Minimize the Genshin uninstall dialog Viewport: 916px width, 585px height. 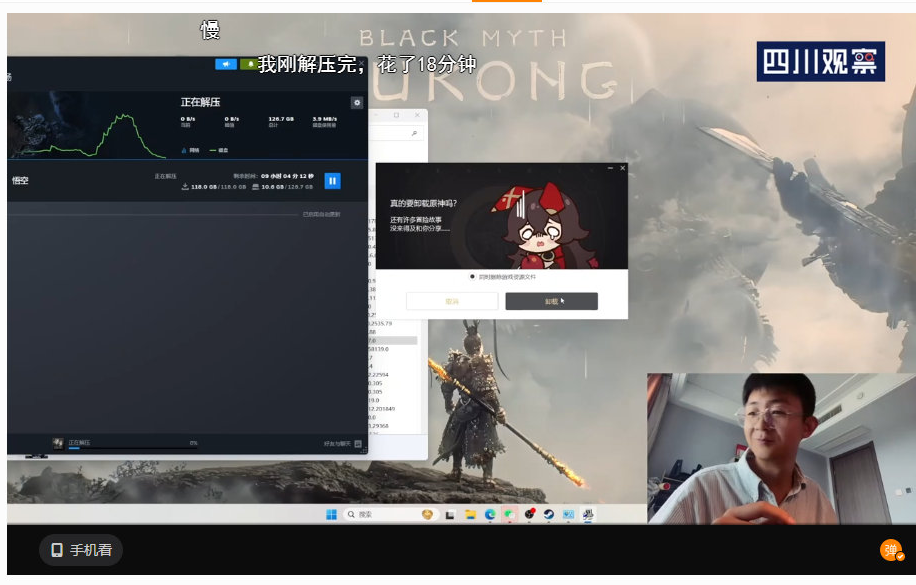tap(610, 168)
